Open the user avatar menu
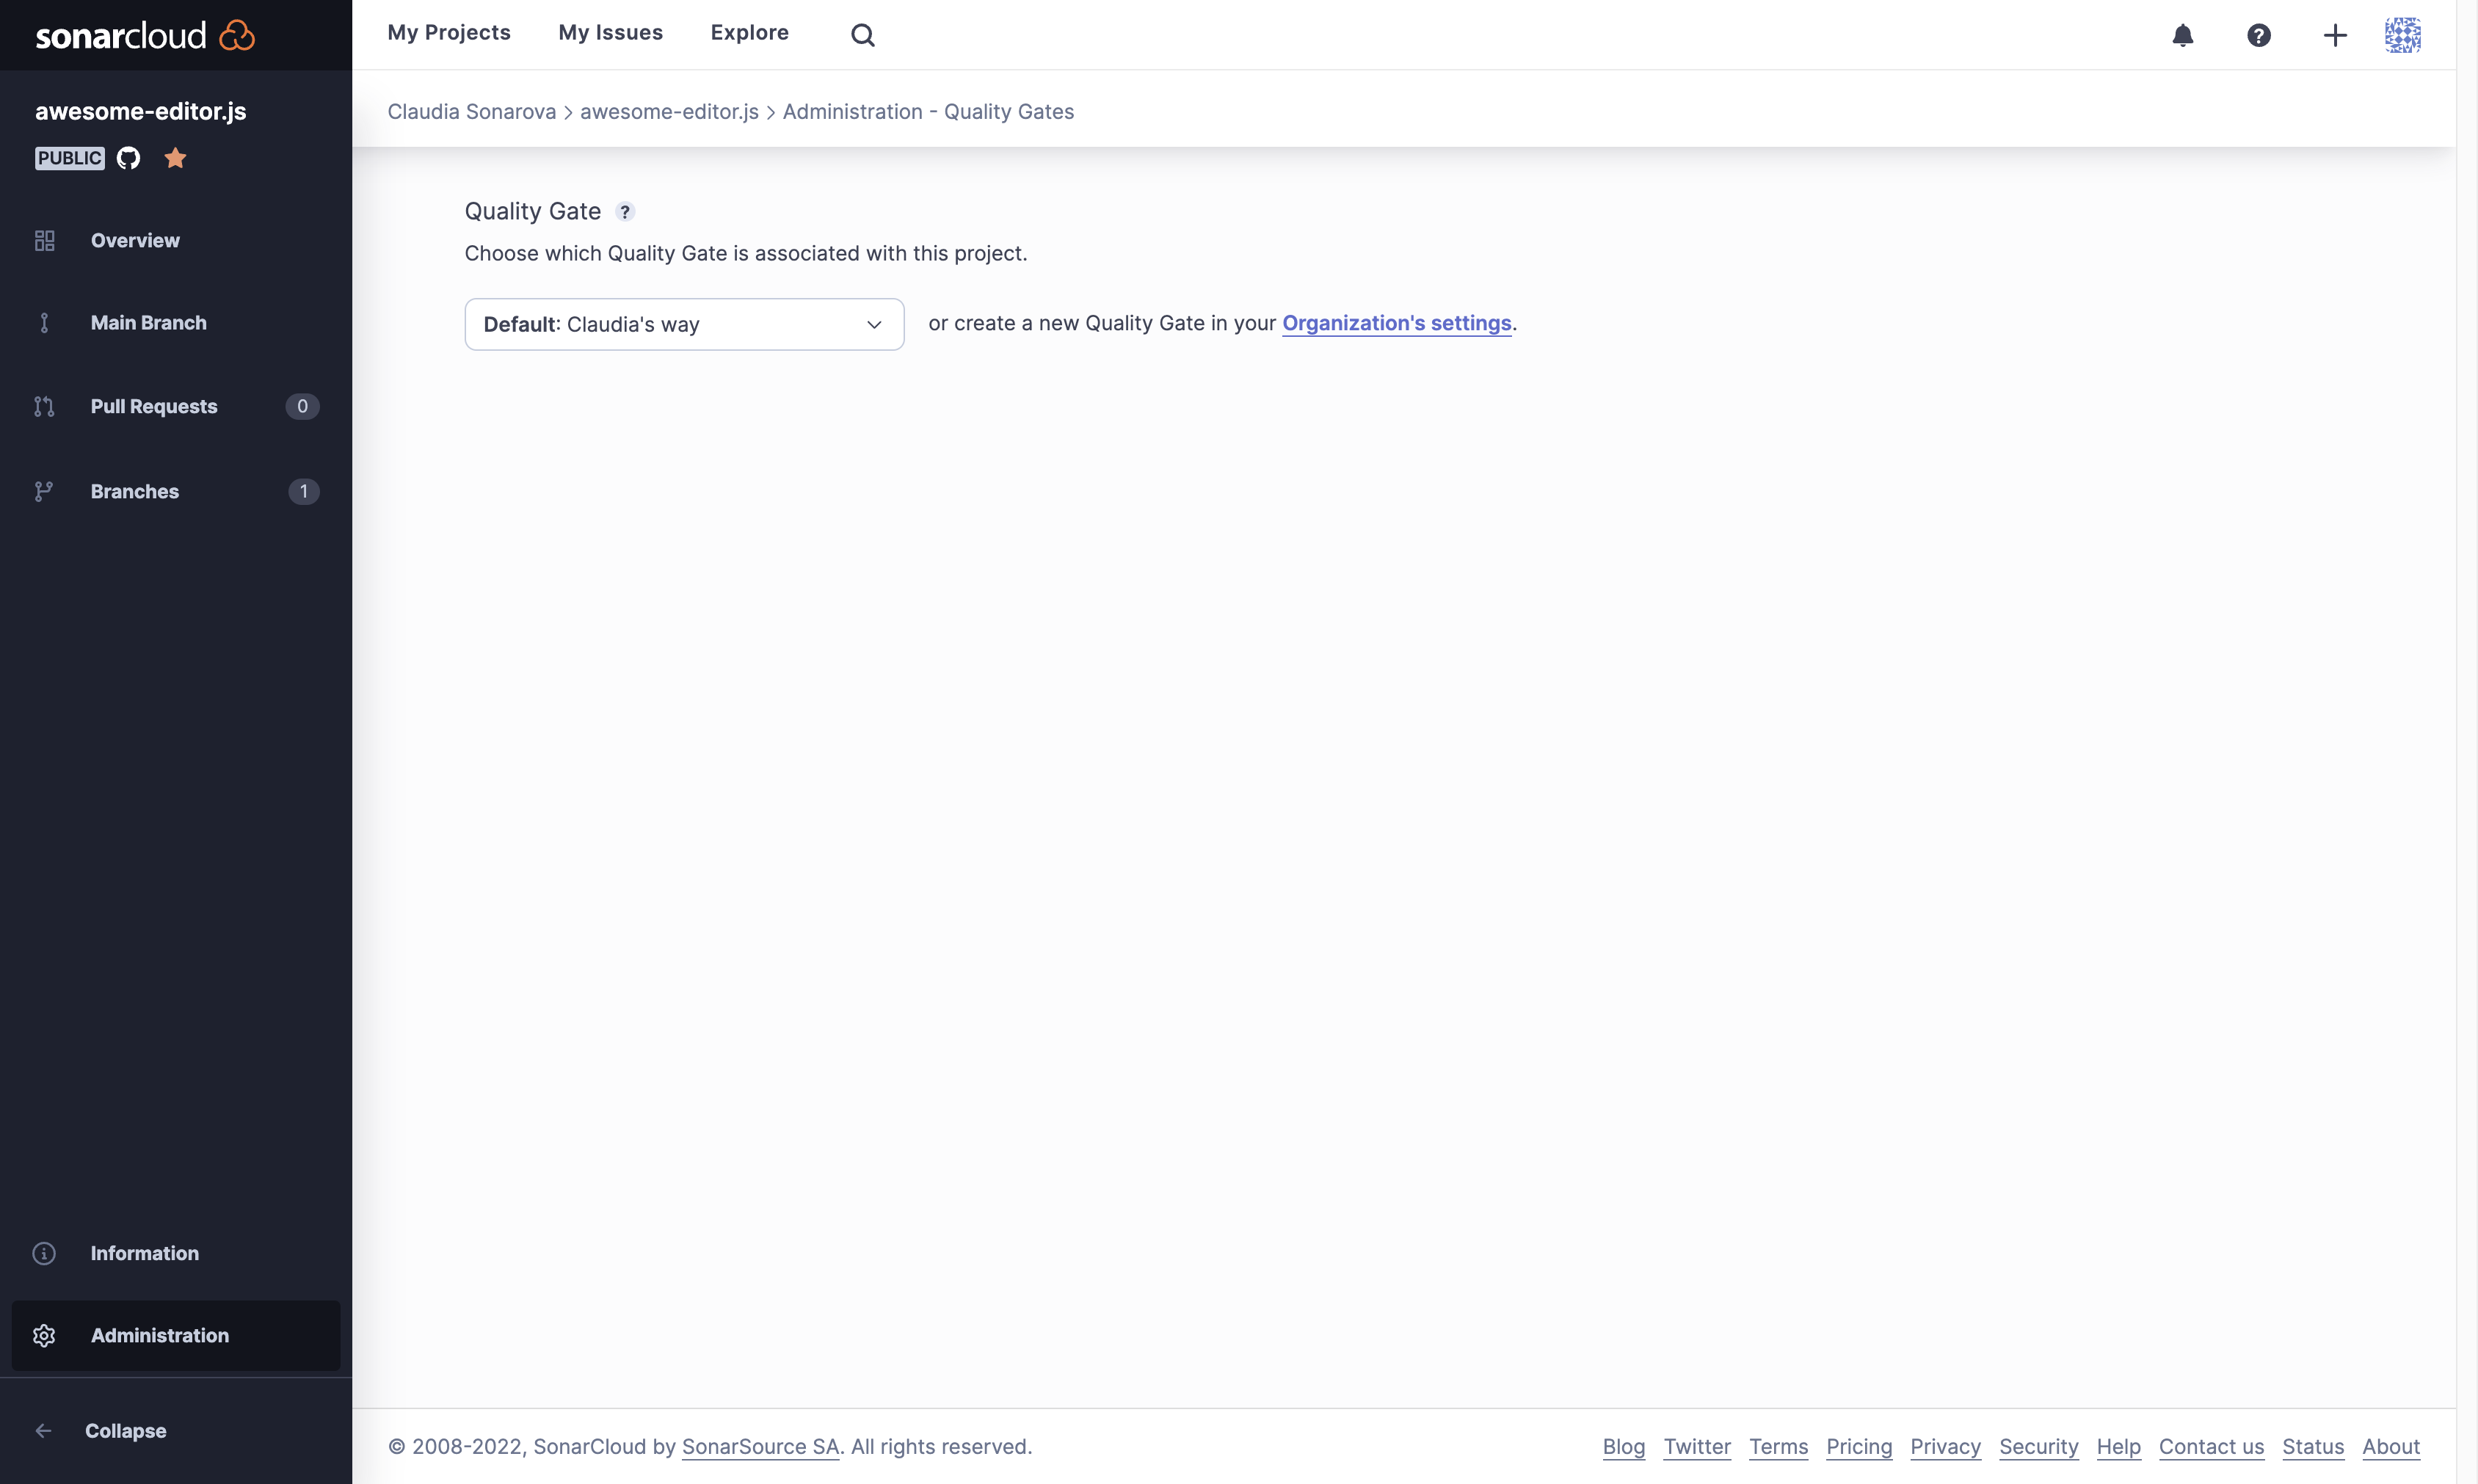2478x1484 pixels. point(2402,35)
